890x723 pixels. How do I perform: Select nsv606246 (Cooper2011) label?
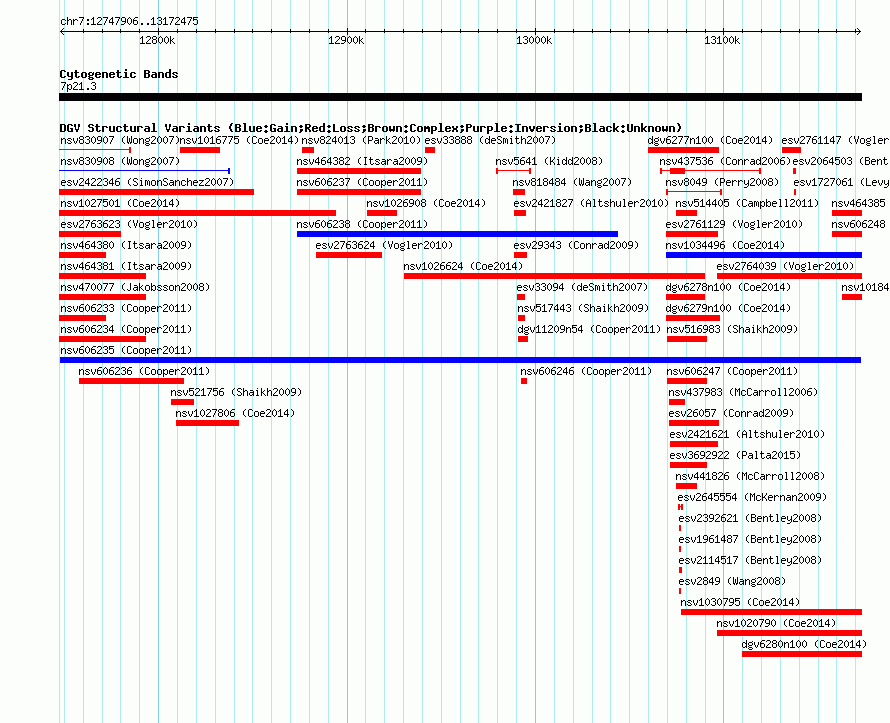(586, 371)
